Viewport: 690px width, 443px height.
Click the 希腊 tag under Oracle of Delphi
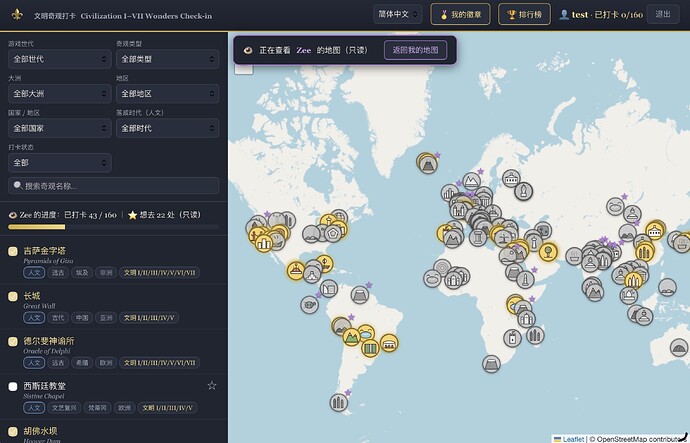click(x=82, y=363)
